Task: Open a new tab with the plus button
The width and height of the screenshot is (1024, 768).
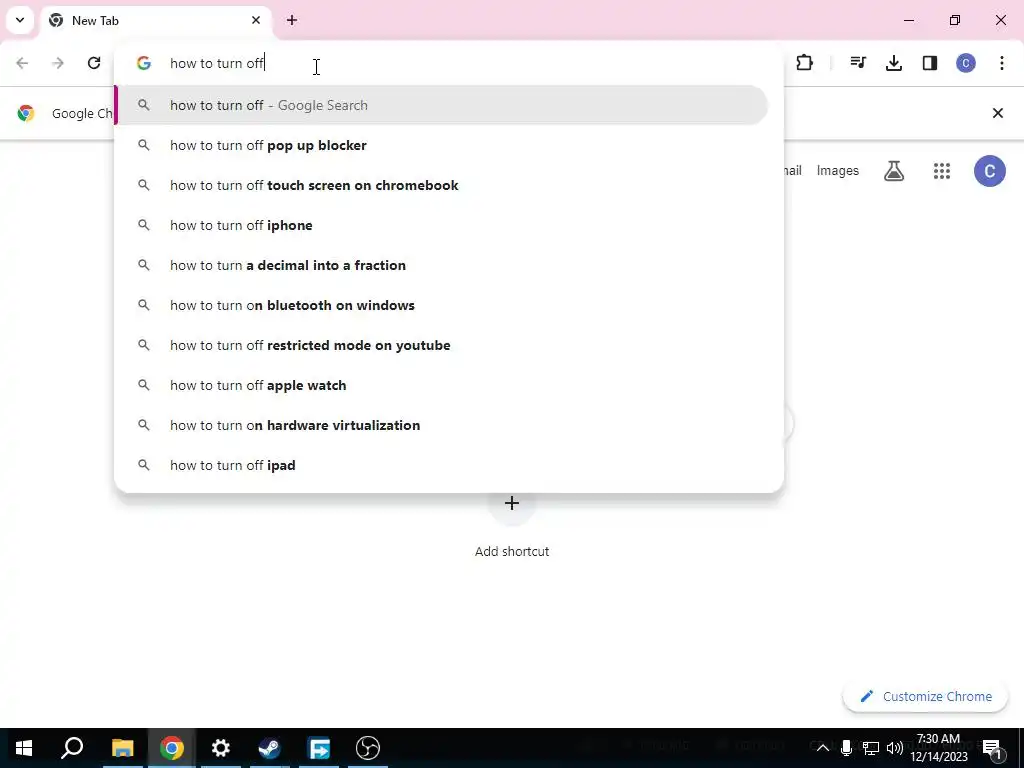Action: [x=292, y=20]
